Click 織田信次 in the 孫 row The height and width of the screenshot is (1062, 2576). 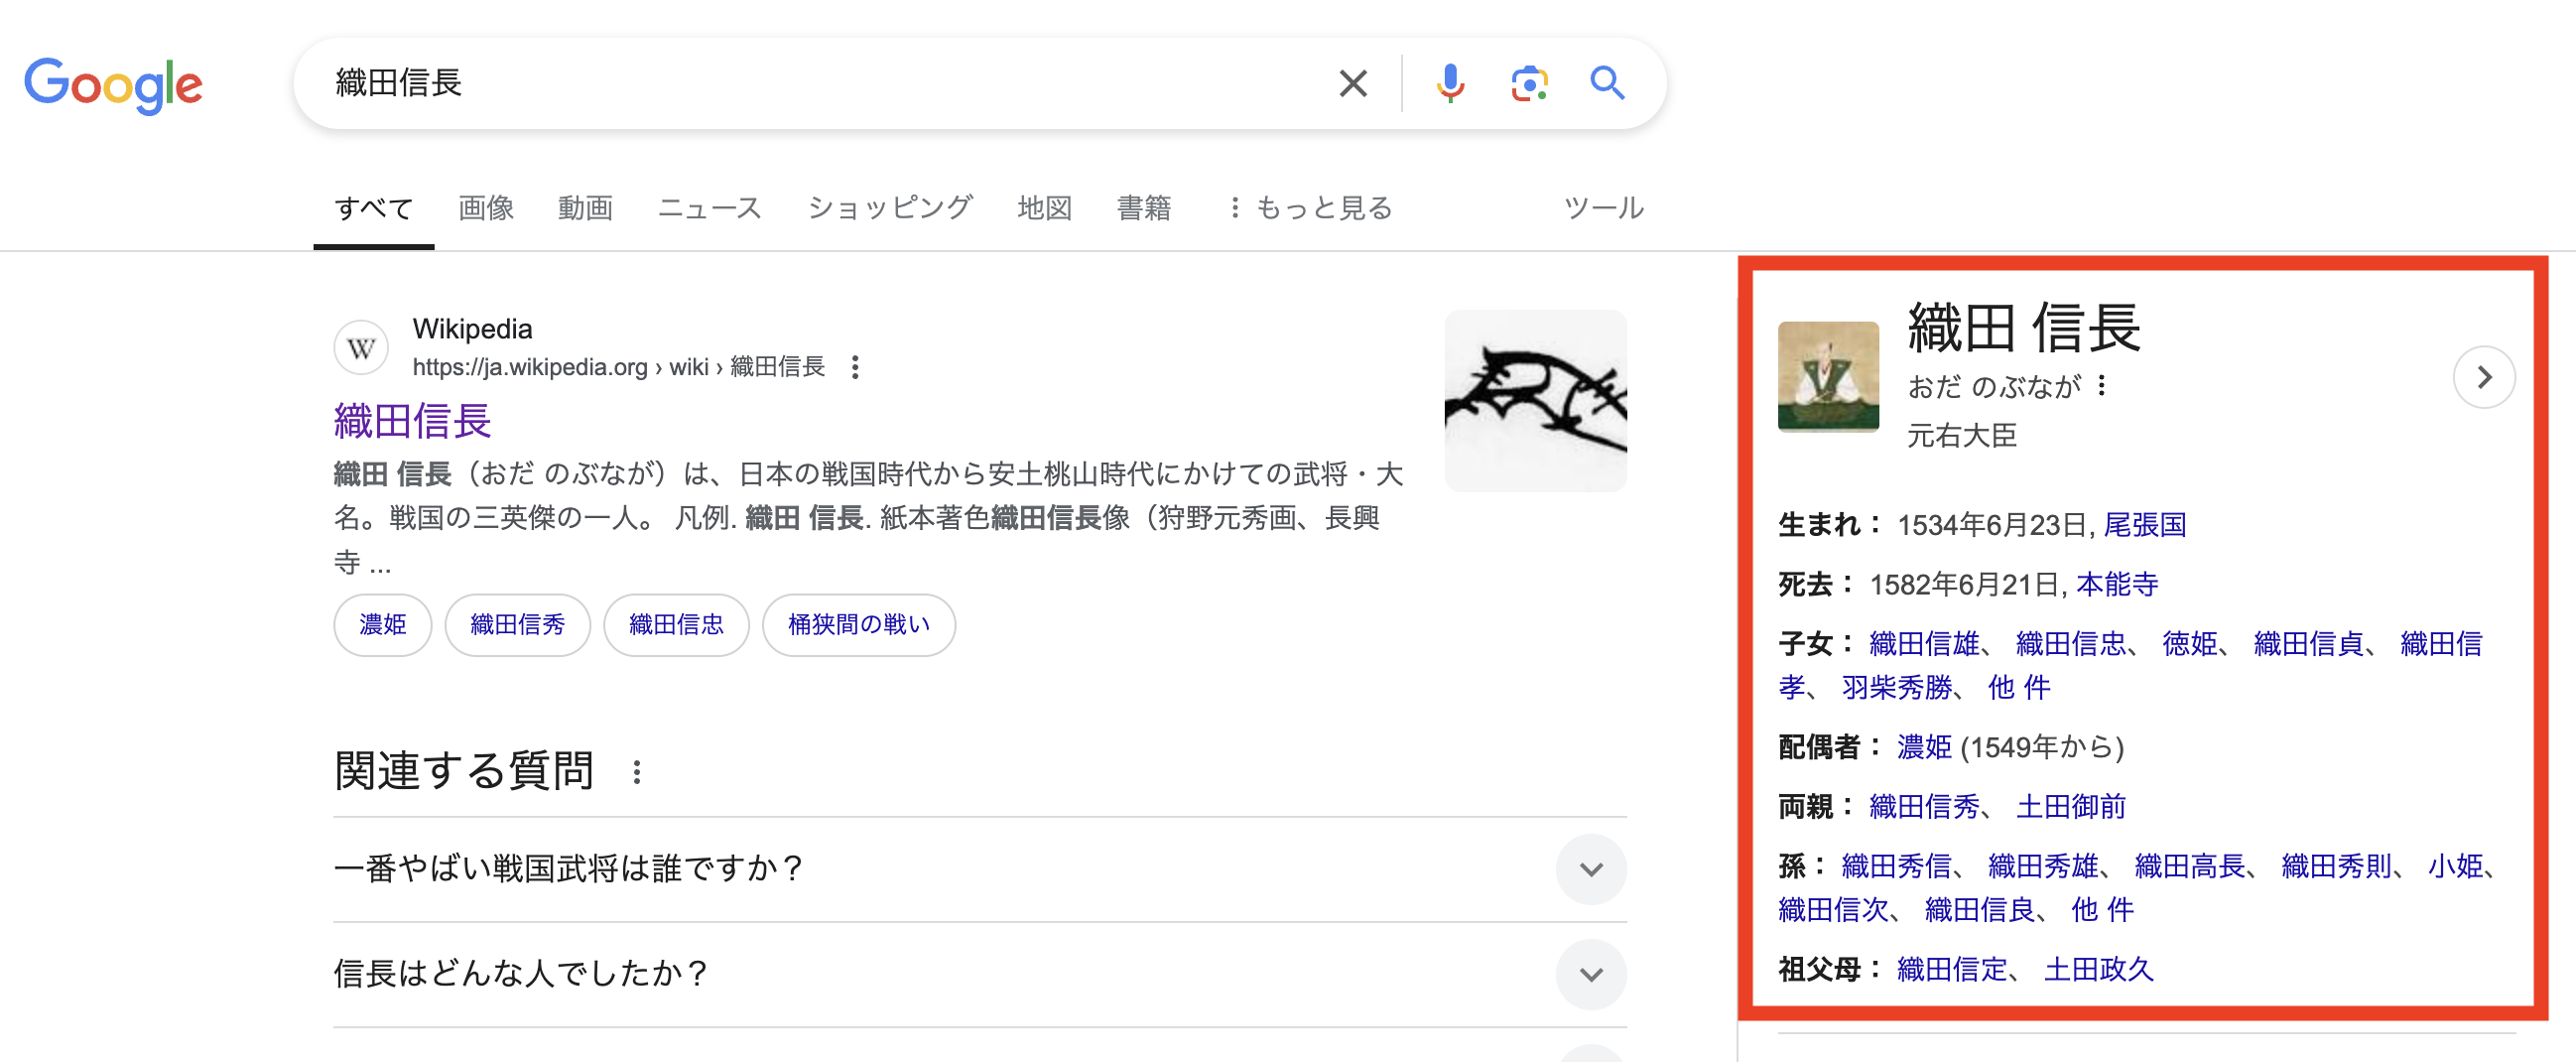(1833, 910)
